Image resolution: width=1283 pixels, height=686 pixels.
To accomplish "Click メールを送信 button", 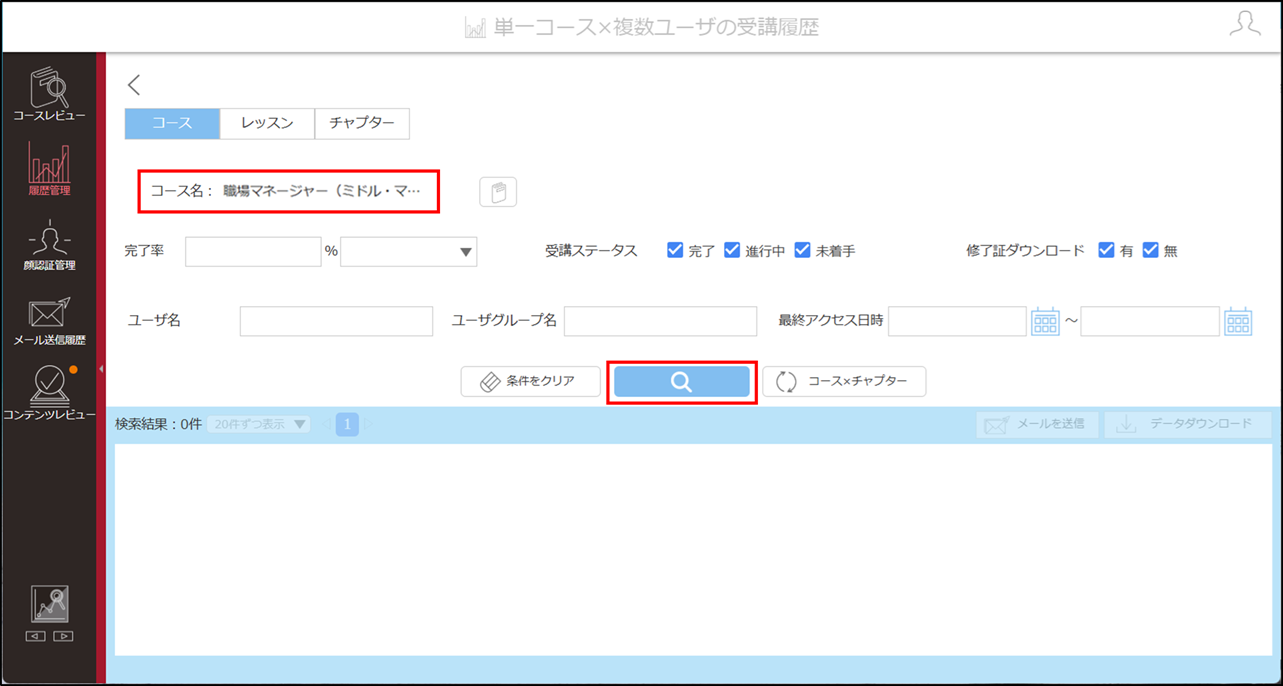I will [1038, 424].
